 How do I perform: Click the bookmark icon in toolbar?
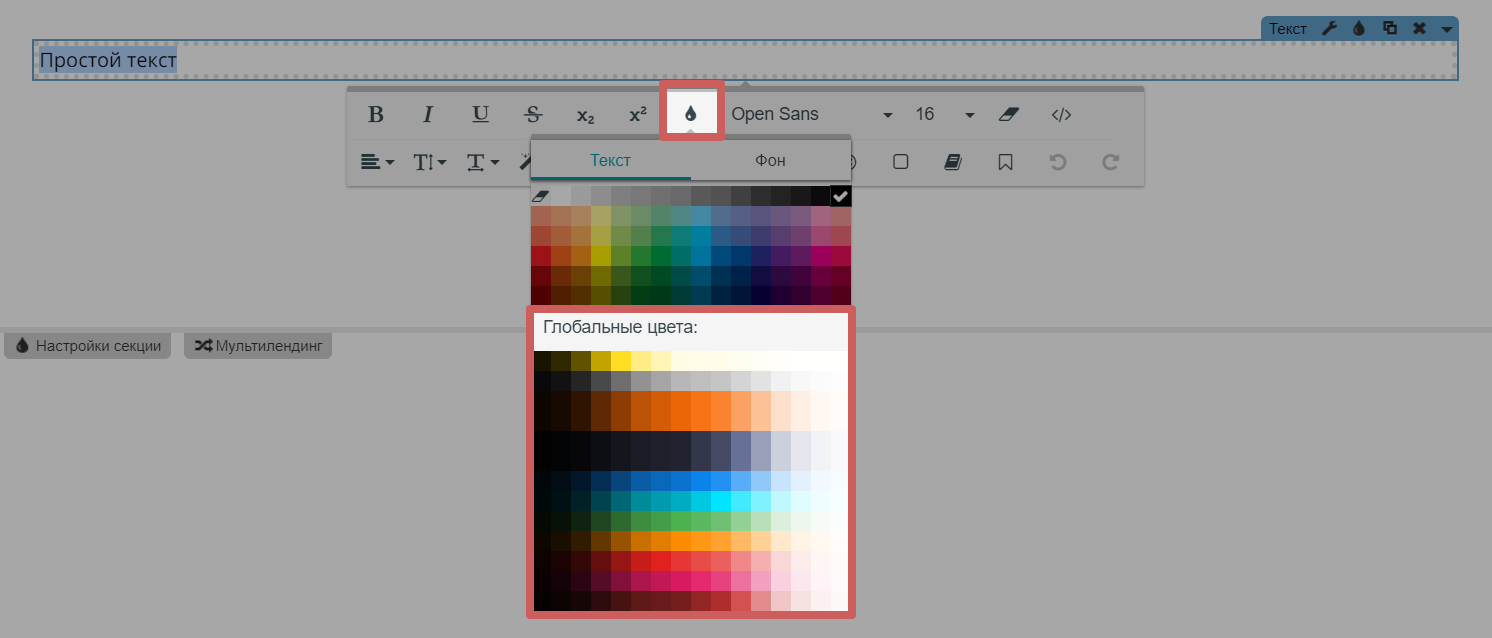point(1005,161)
